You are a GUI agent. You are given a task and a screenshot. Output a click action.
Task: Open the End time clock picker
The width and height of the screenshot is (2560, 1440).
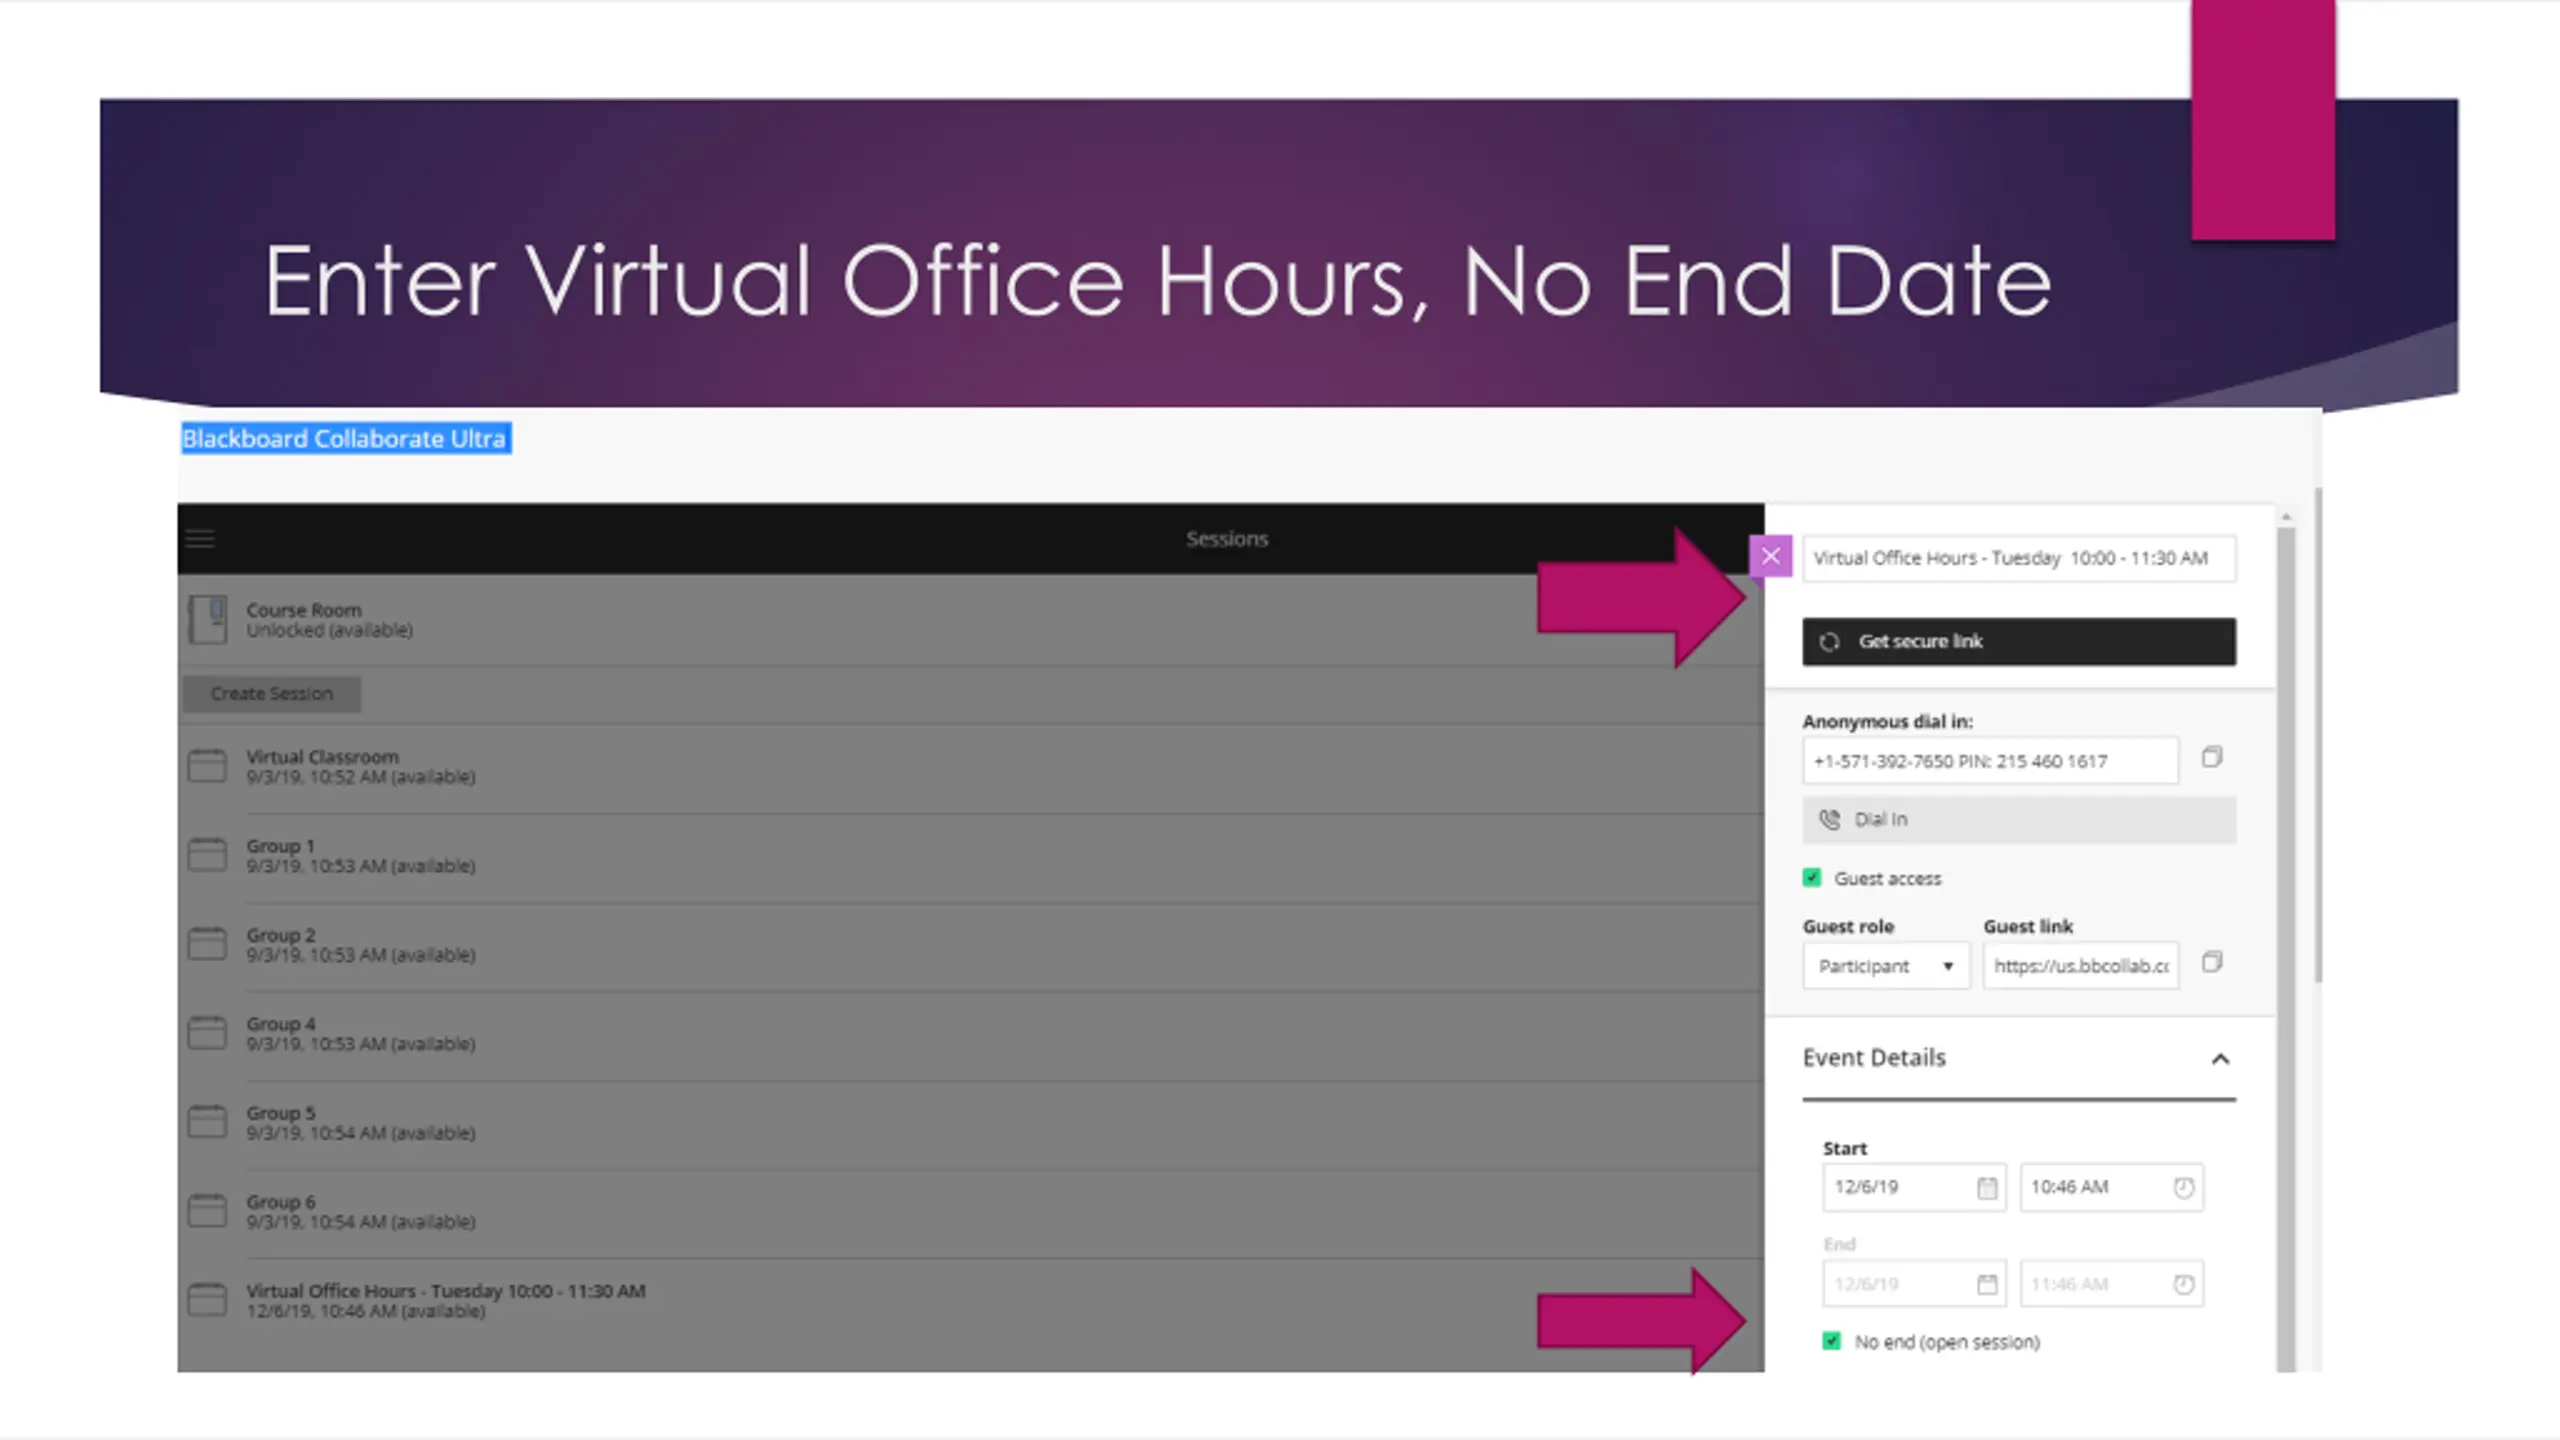2183,1285
